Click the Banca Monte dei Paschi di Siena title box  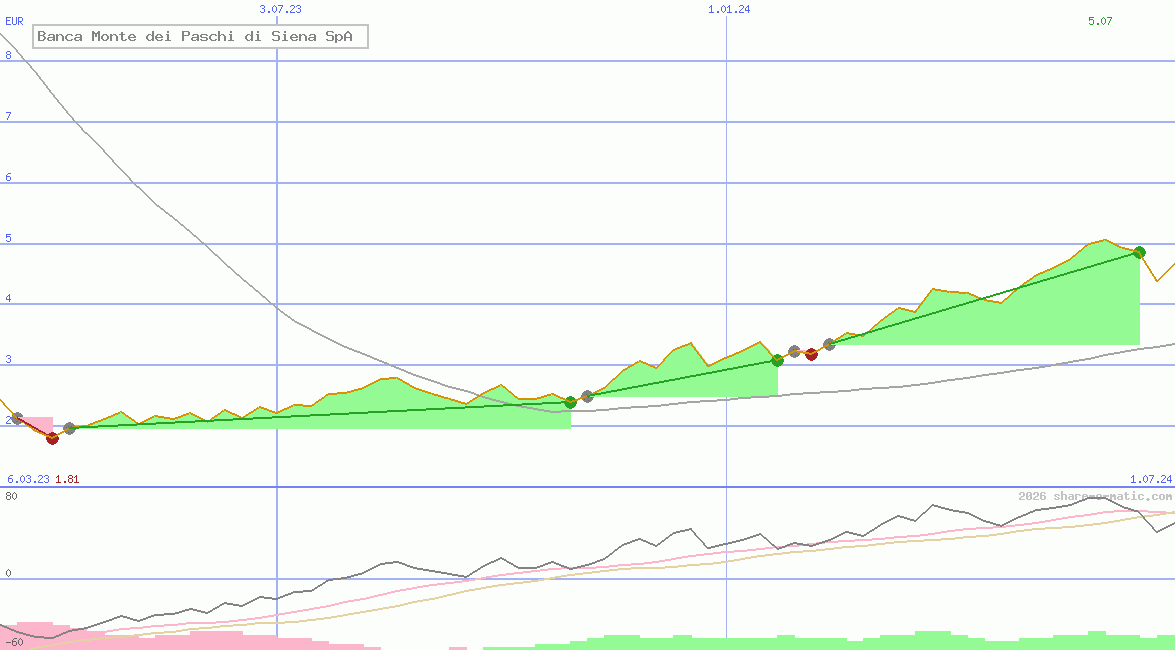200,37
